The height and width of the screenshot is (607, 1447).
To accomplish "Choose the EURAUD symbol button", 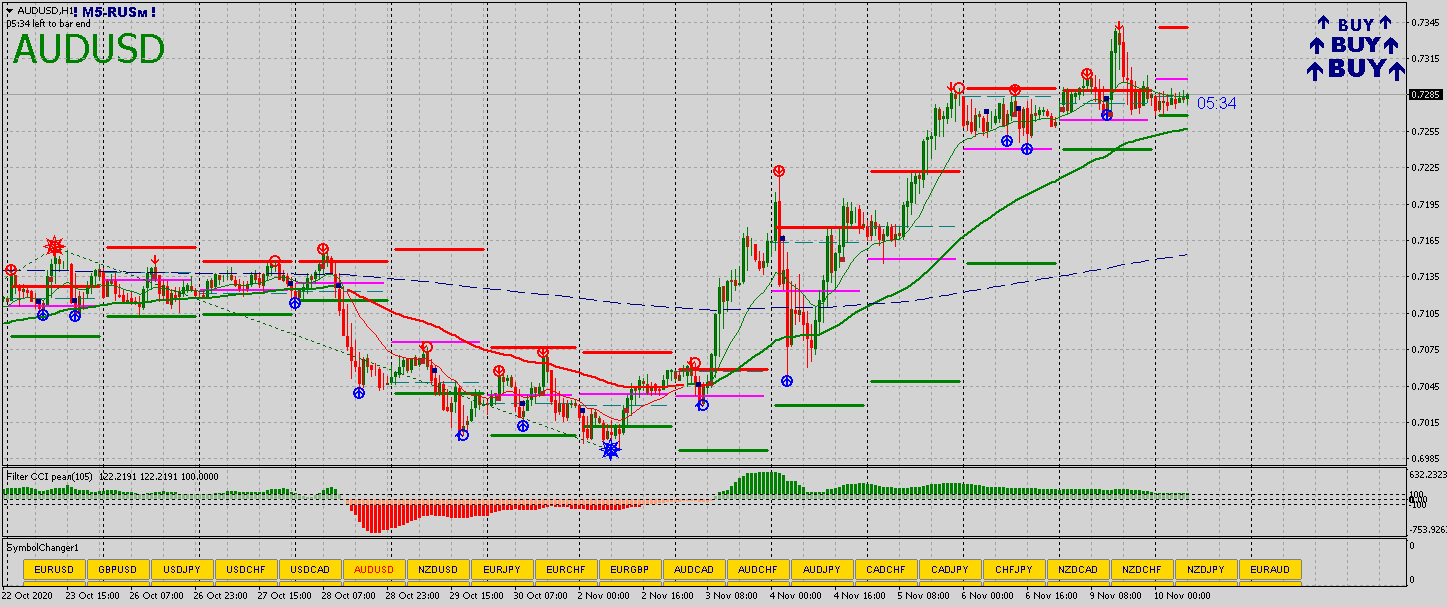I will [x=1270, y=570].
